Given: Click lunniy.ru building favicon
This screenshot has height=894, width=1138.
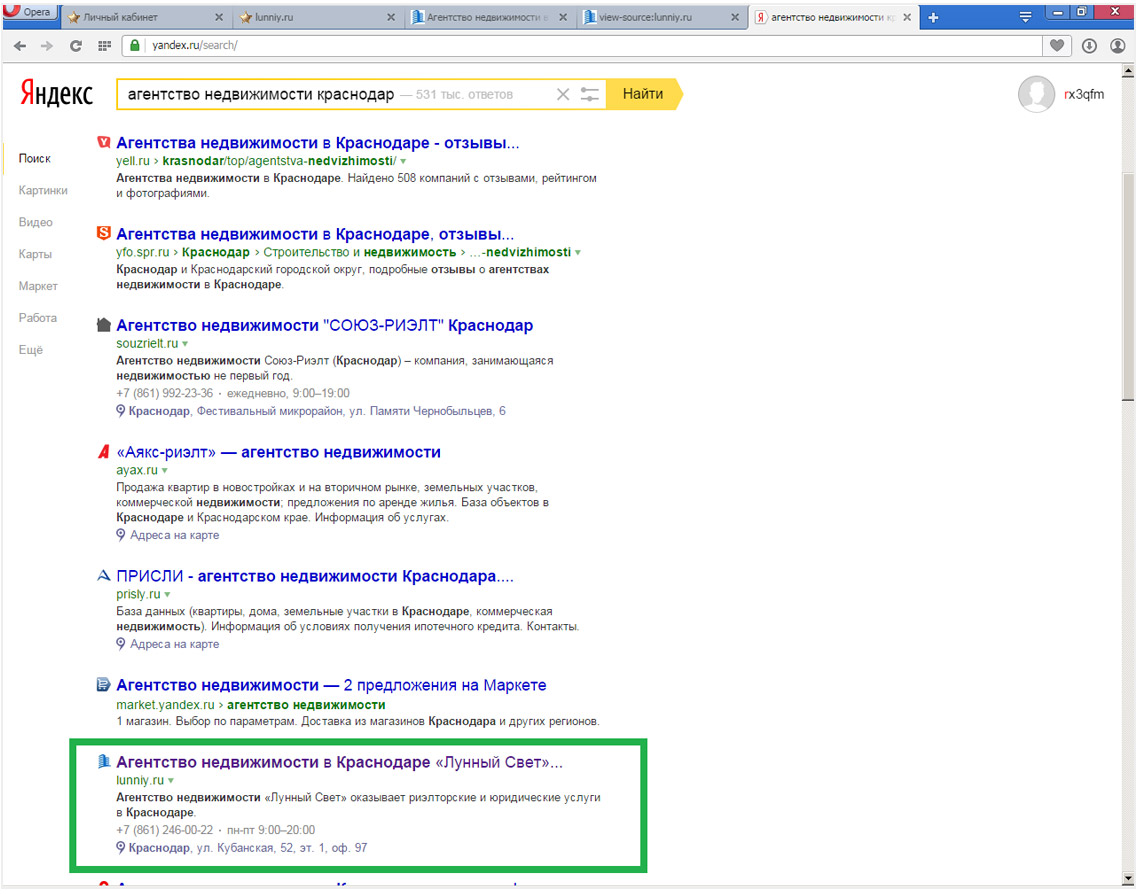Looking at the screenshot, I should (104, 761).
